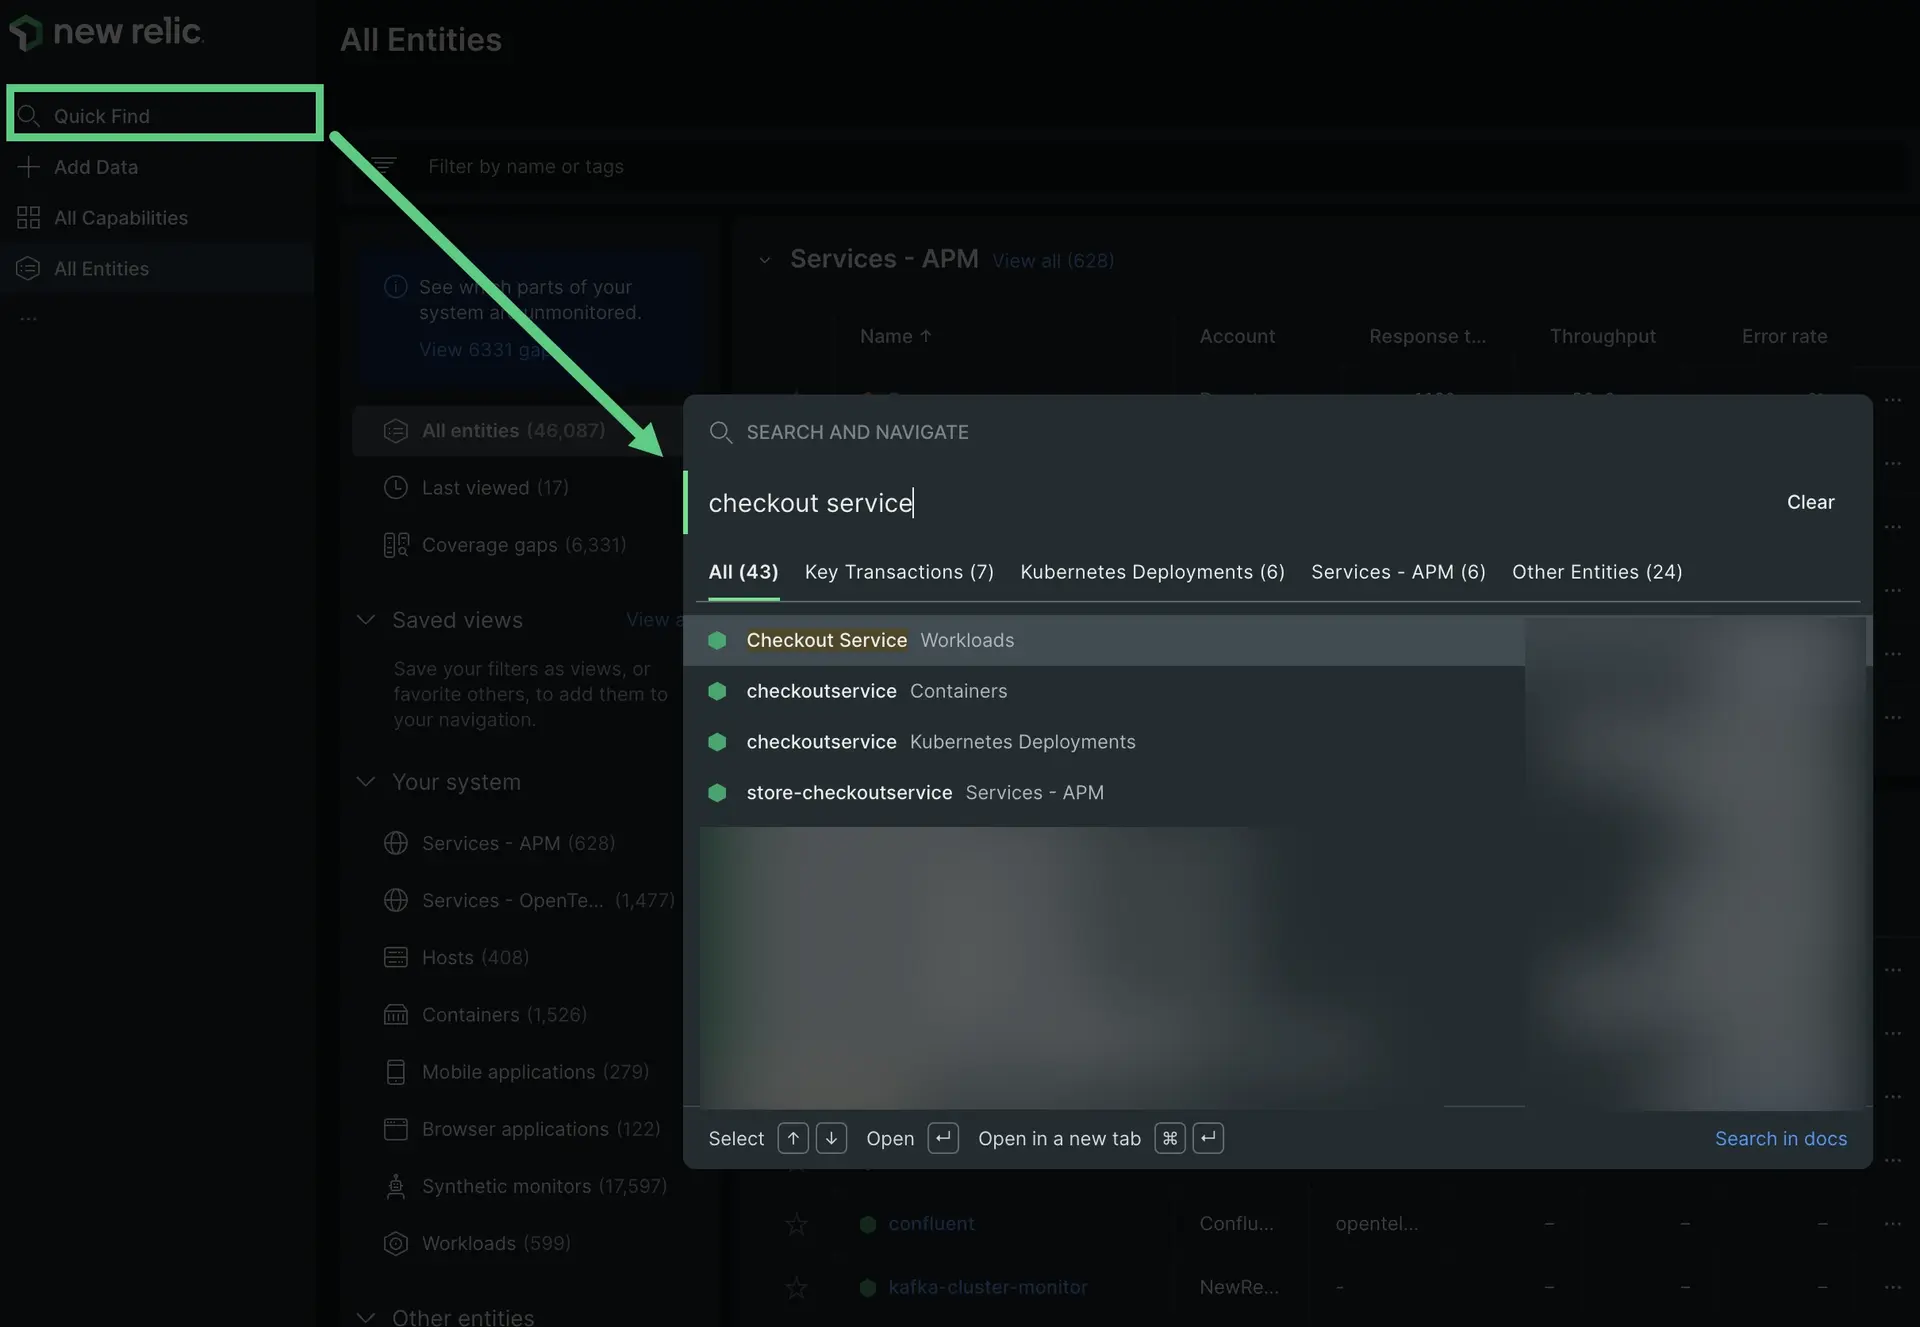Sort by Response time column header

(x=1427, y=337)
